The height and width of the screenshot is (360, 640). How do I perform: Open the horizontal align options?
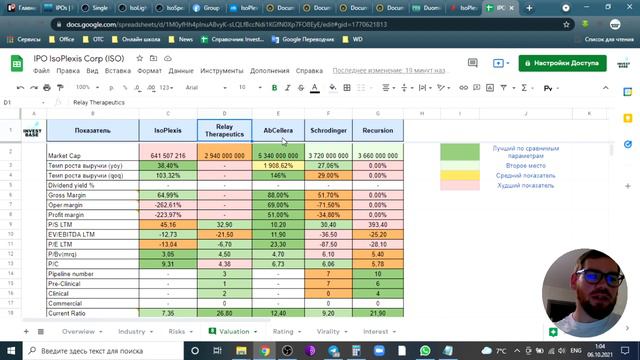(388, 88)
